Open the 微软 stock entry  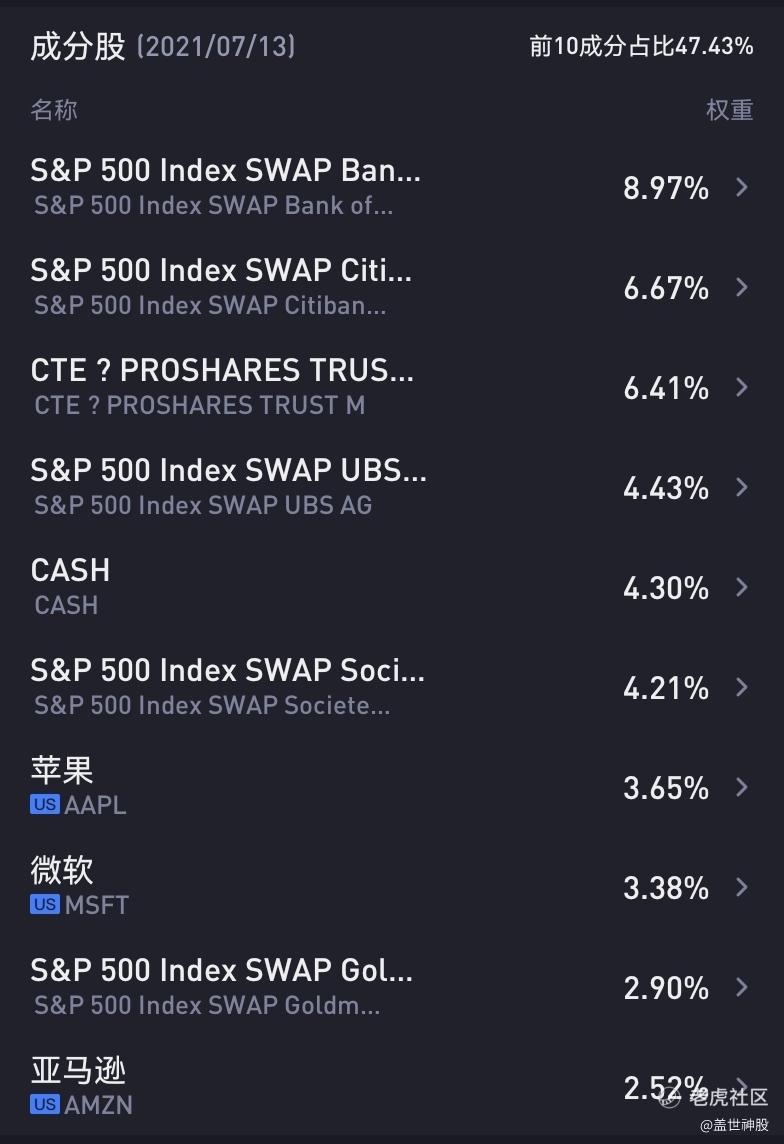click(x=62, y=870)
